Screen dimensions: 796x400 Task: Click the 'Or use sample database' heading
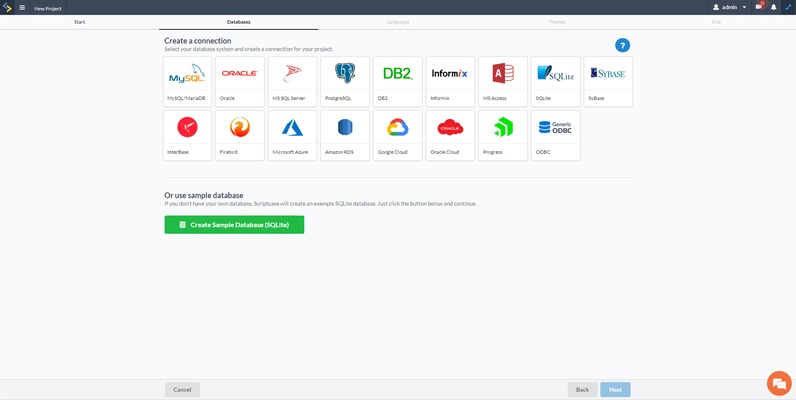pyautogui.click(x=204, y=195)
